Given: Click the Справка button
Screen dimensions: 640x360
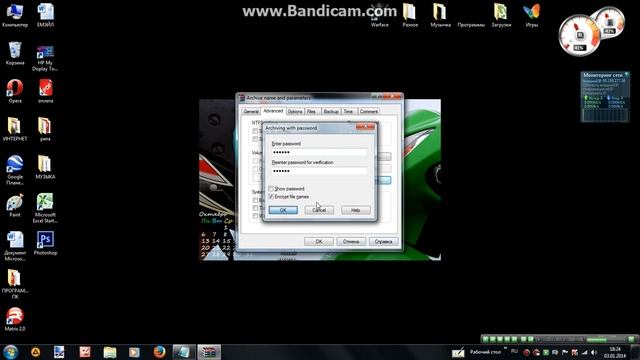Looking at the screenshot, I should pos(383,242).
